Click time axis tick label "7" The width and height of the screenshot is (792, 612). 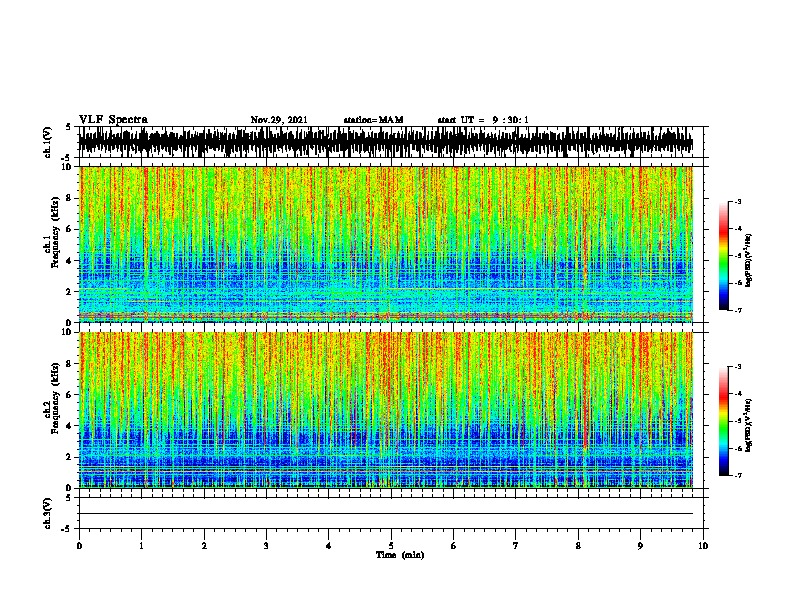[x=516, y=546]
